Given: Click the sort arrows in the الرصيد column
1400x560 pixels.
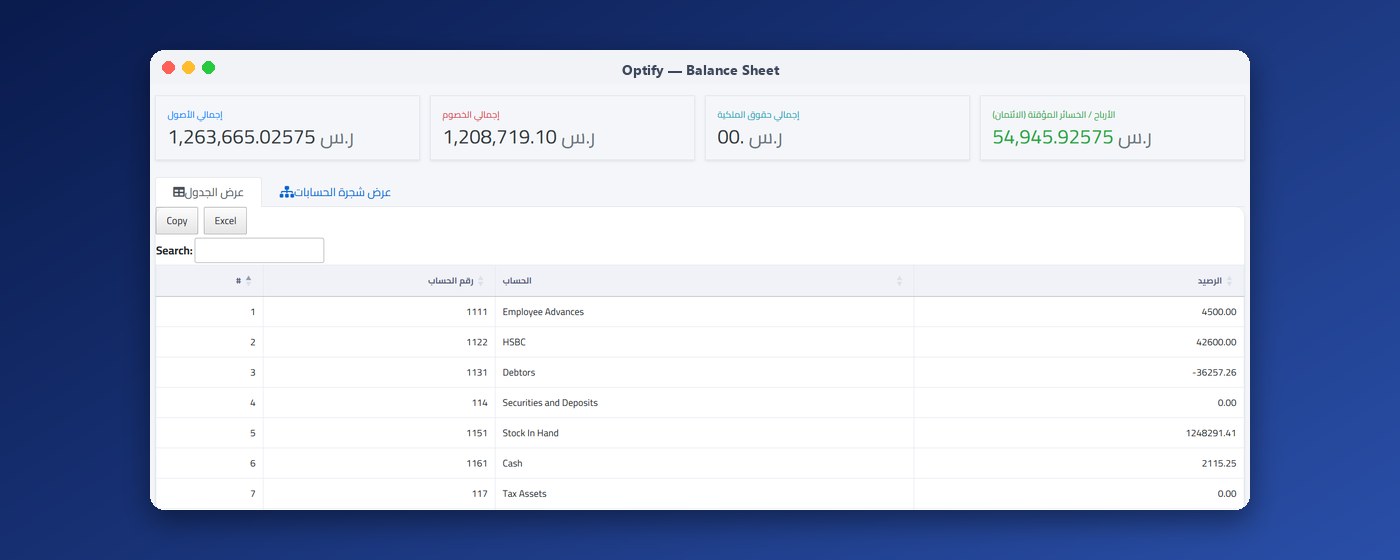Looking at the screenshot, I should (1230, 281).
